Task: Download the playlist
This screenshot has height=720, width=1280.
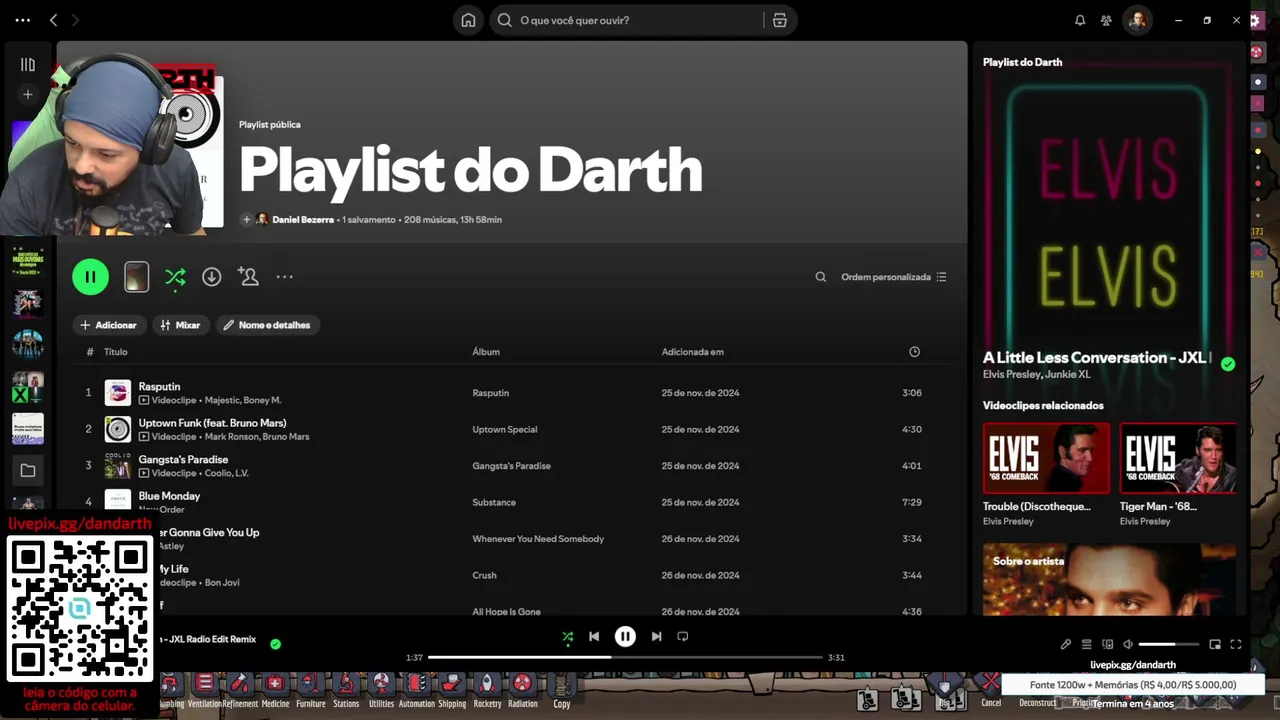Action: (x=211, y=277)
